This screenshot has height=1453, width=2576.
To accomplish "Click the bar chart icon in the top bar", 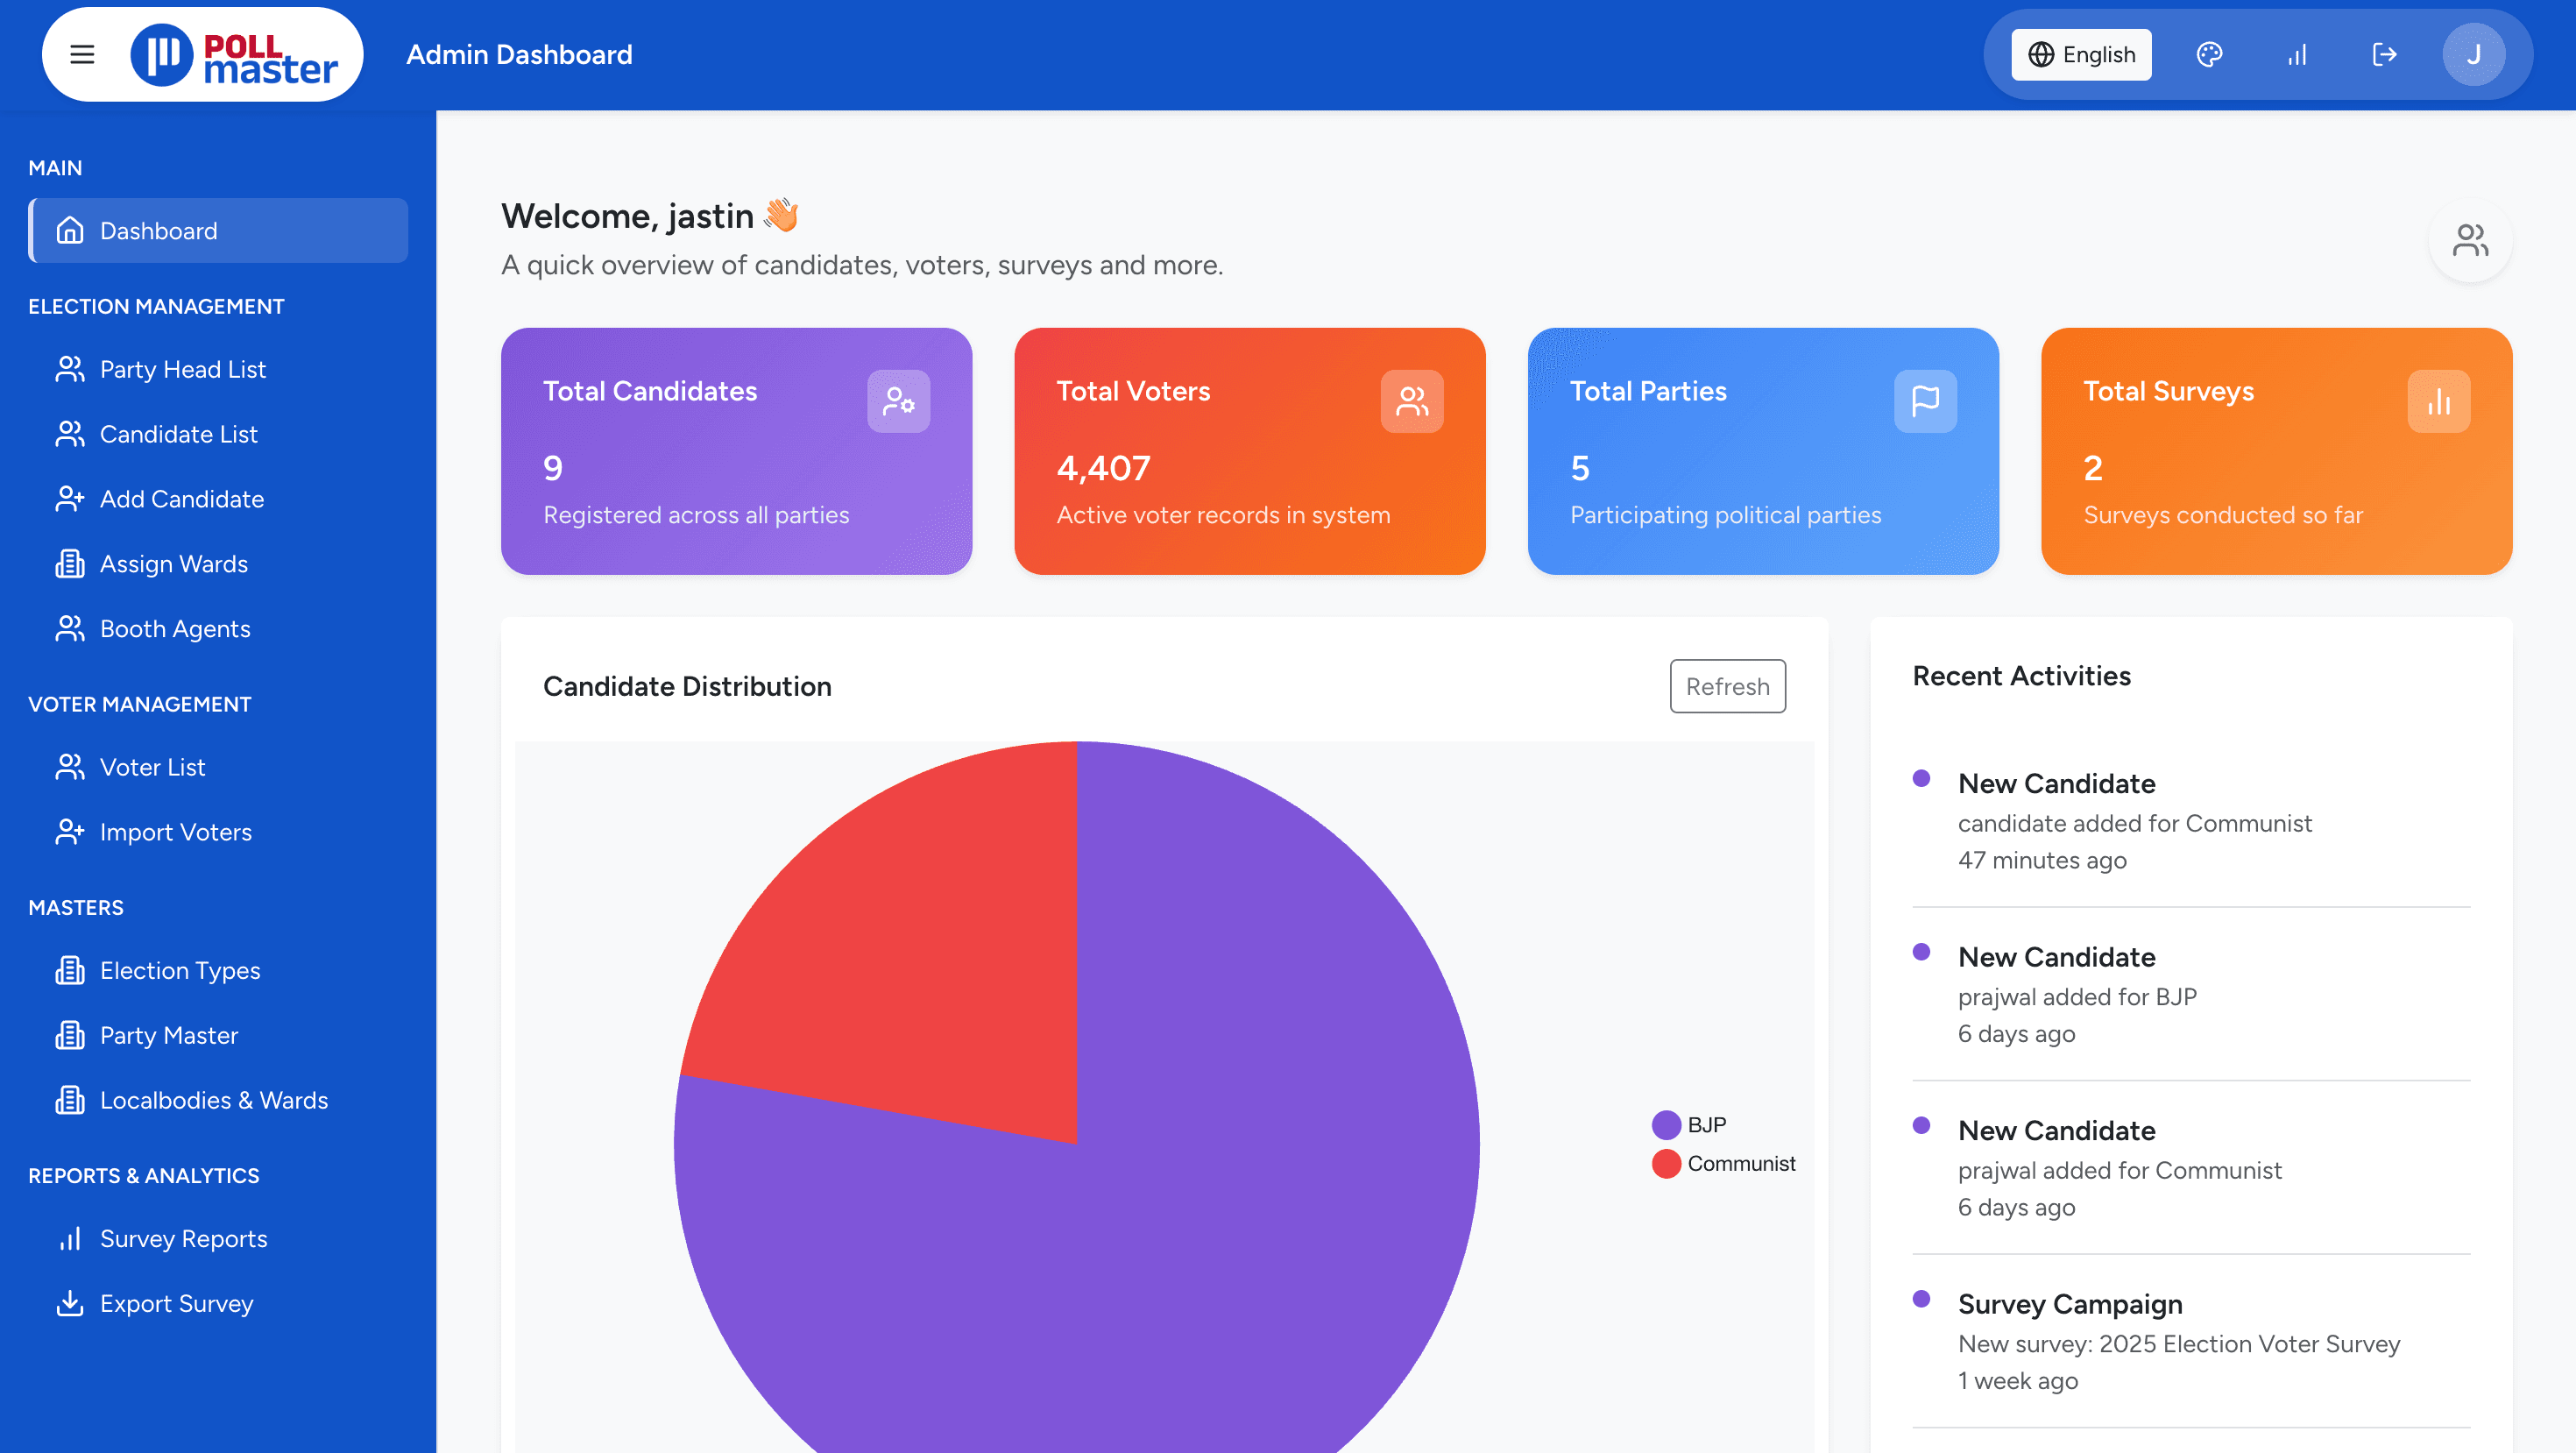I will click(2296, 54).
